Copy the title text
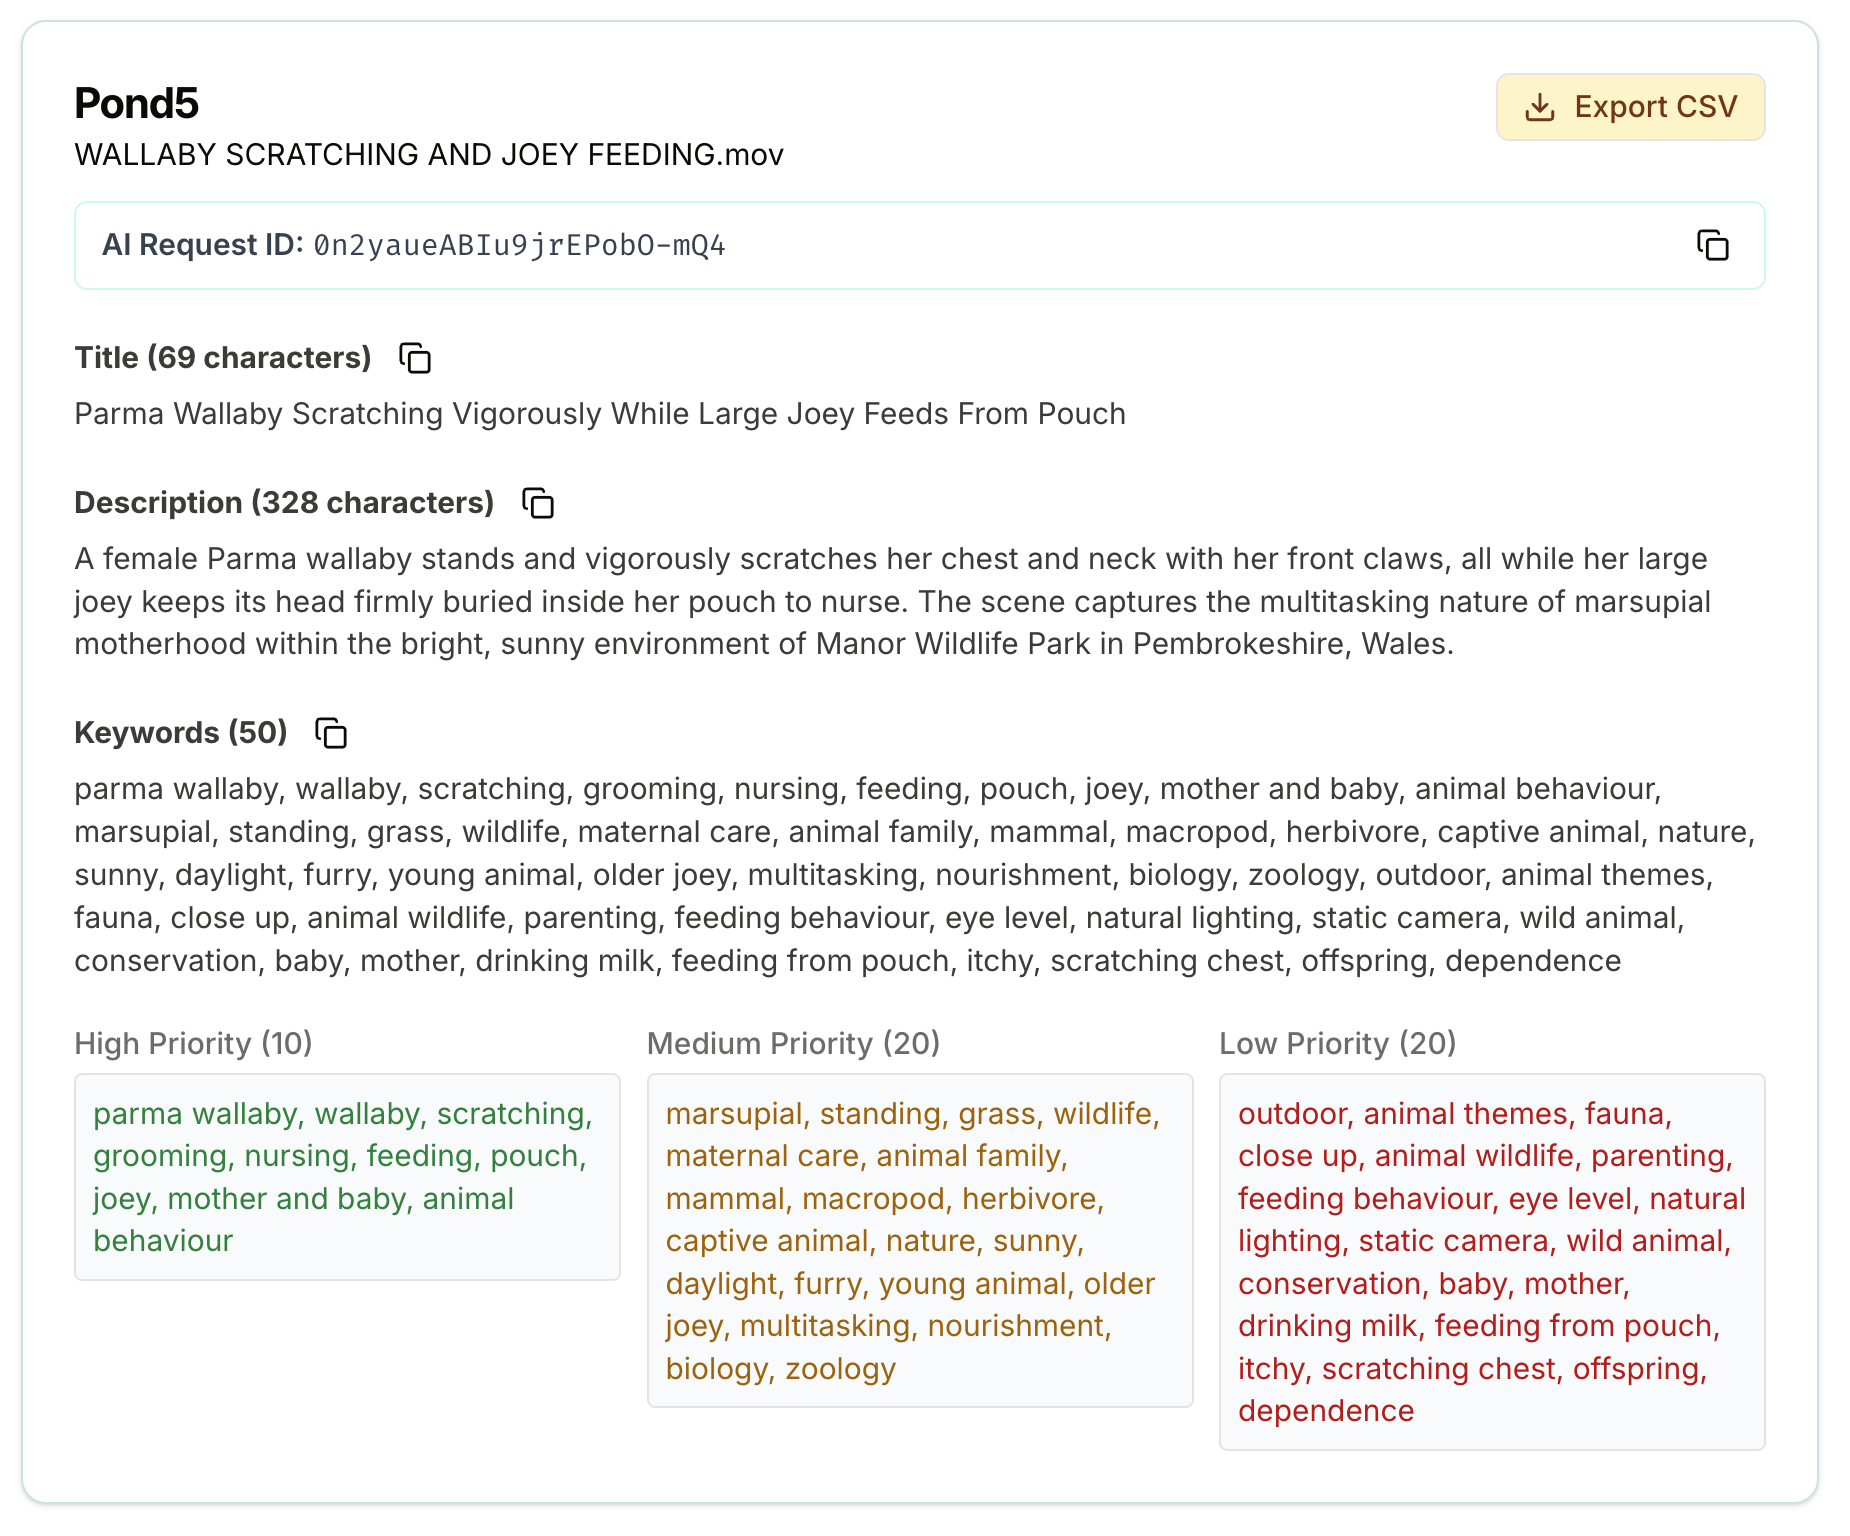This screenshot has height=1536, width=1850. click(x=415, y=358)
